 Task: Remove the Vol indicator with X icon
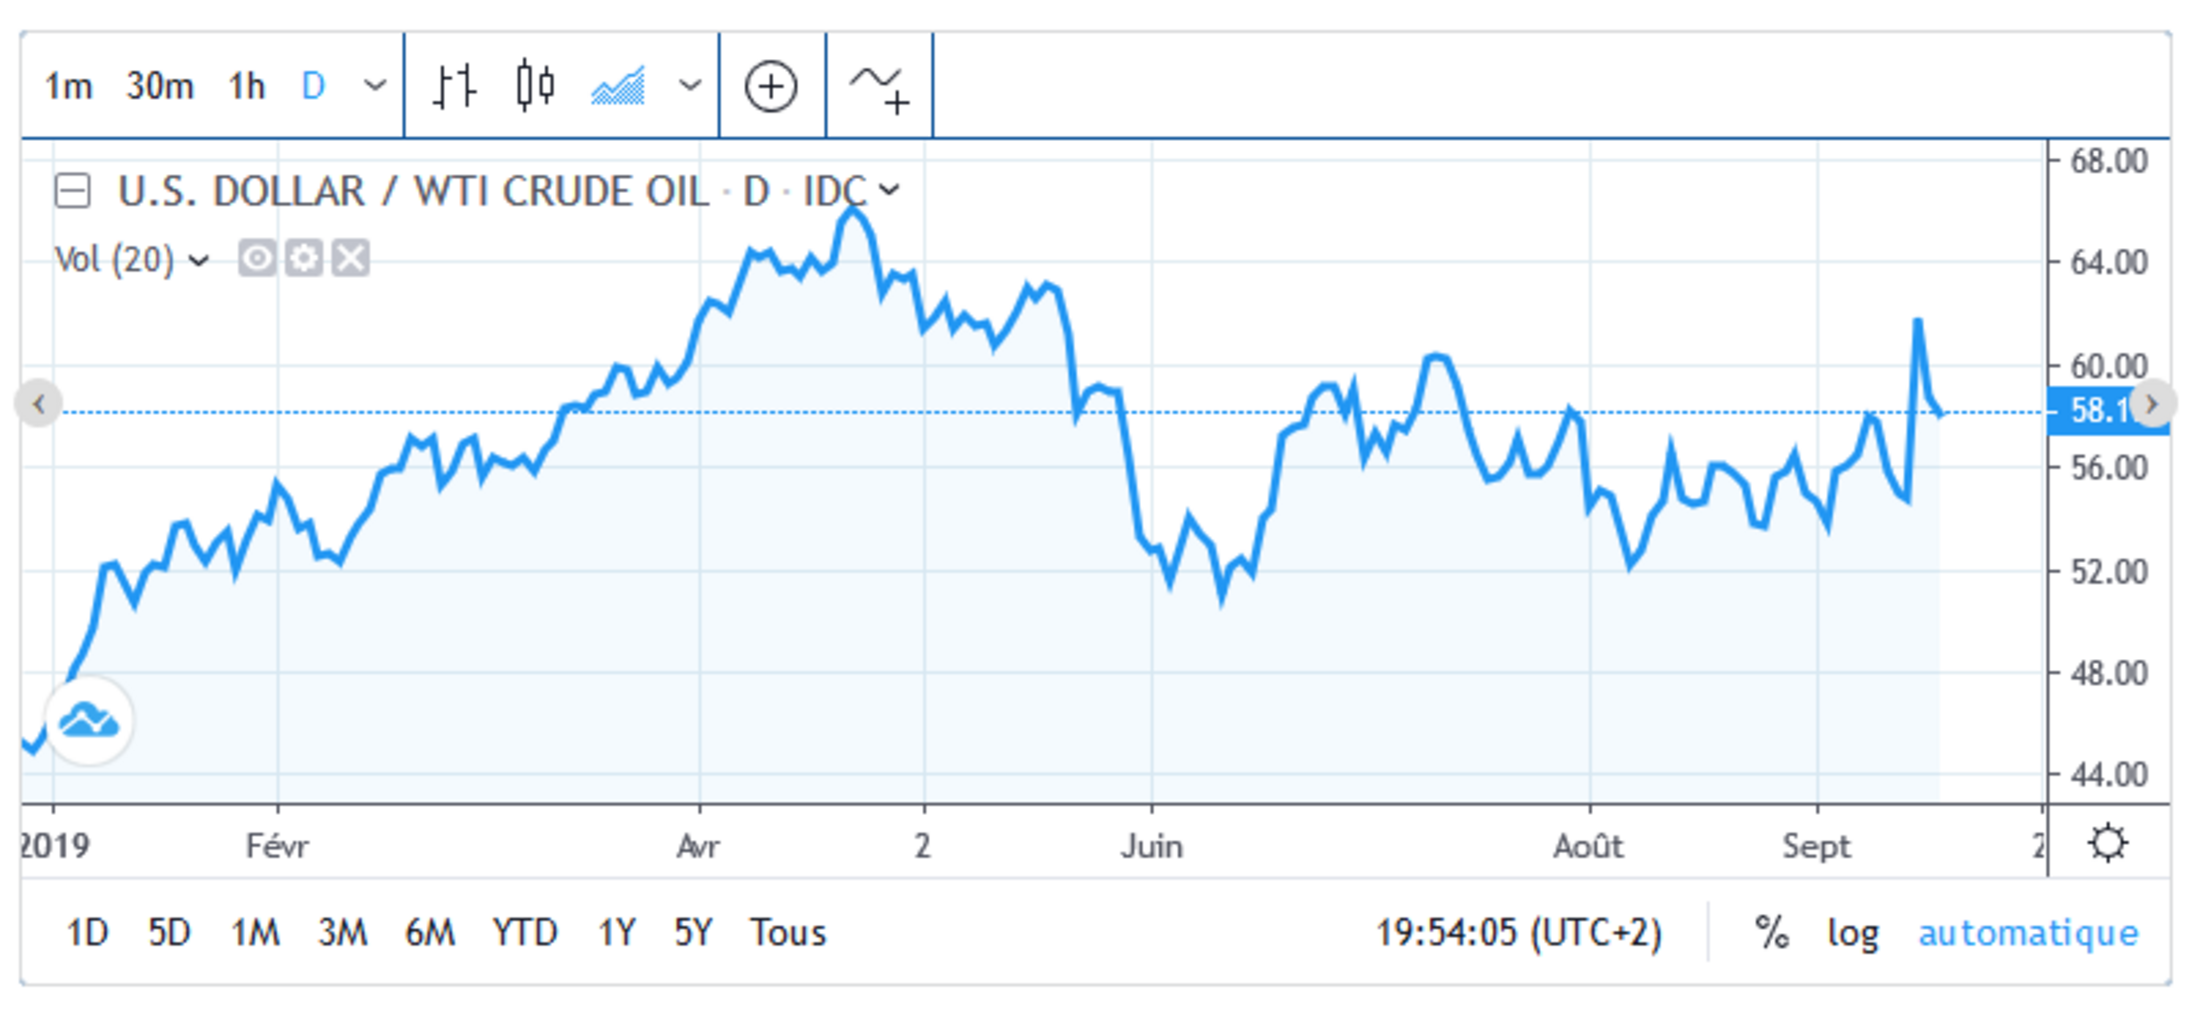351,258
